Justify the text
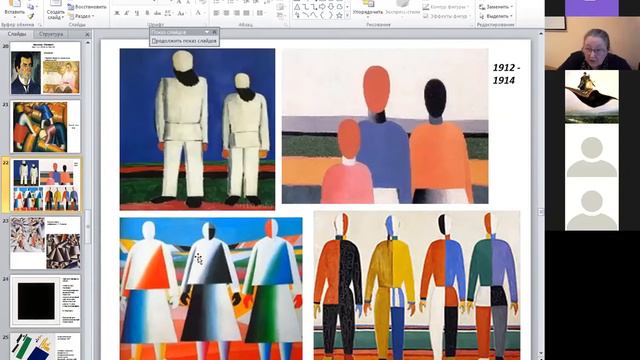 [247, 13]
